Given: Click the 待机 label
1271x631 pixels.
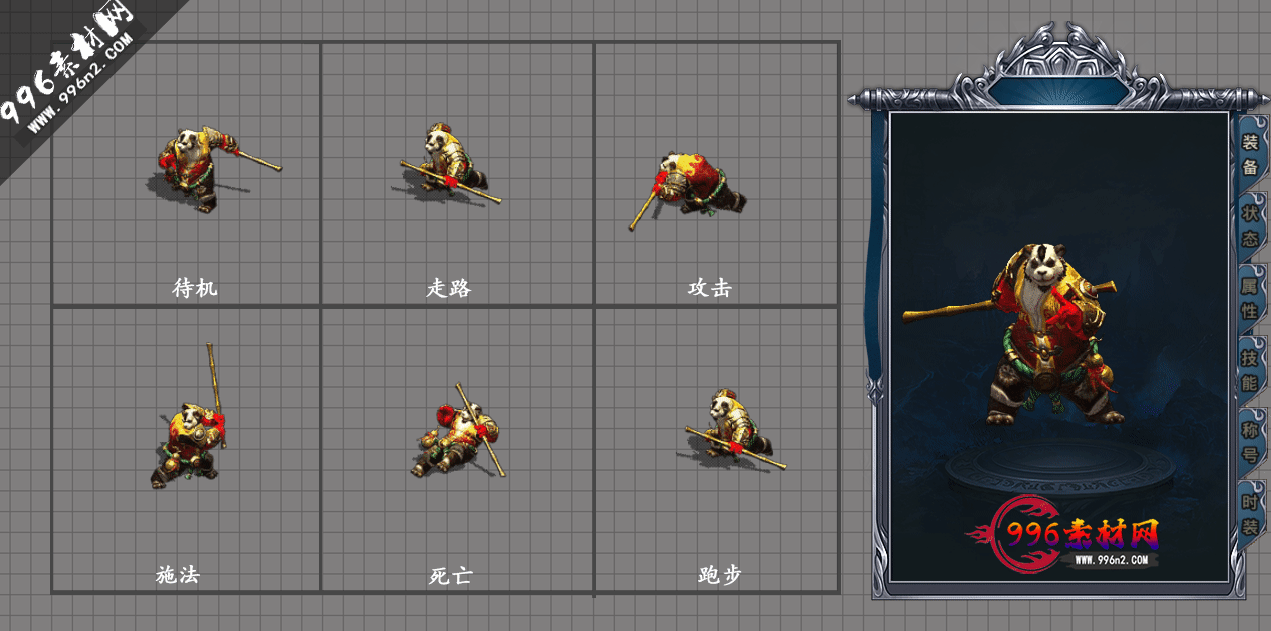Looking at the screenshot, I should [195, 288].
